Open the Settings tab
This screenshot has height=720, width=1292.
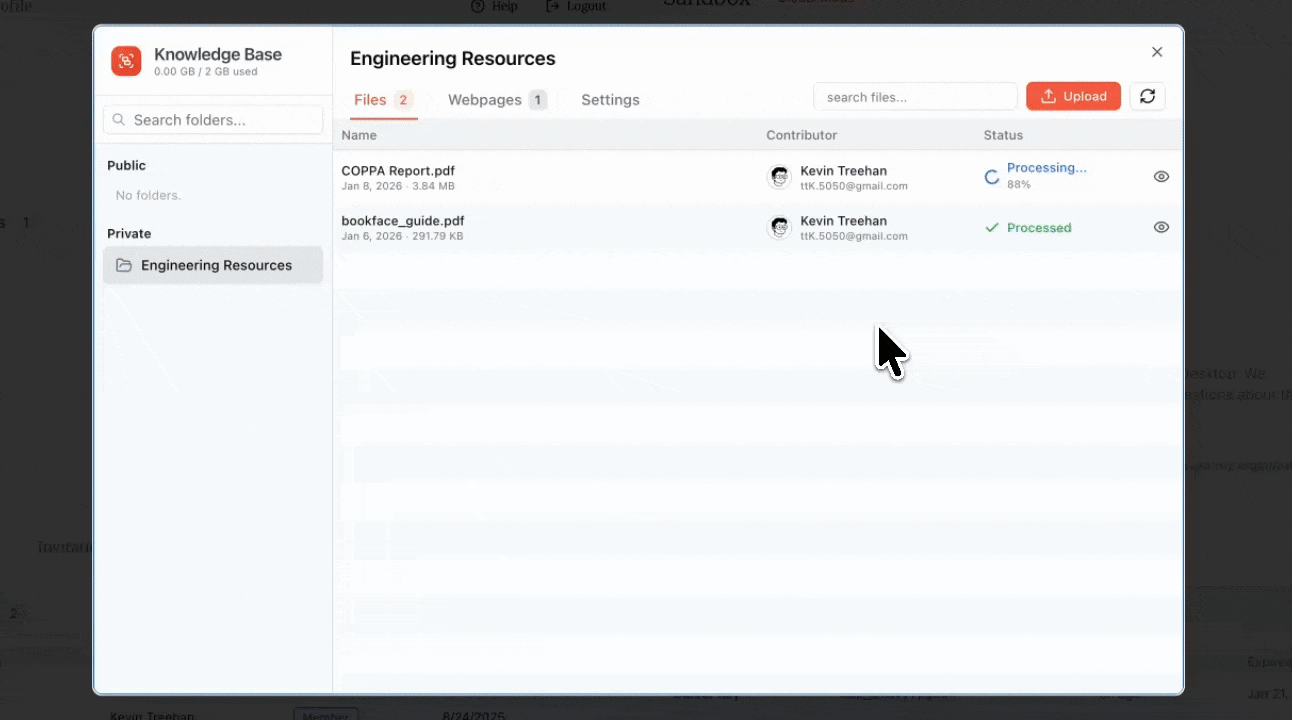tap(610, 100)
